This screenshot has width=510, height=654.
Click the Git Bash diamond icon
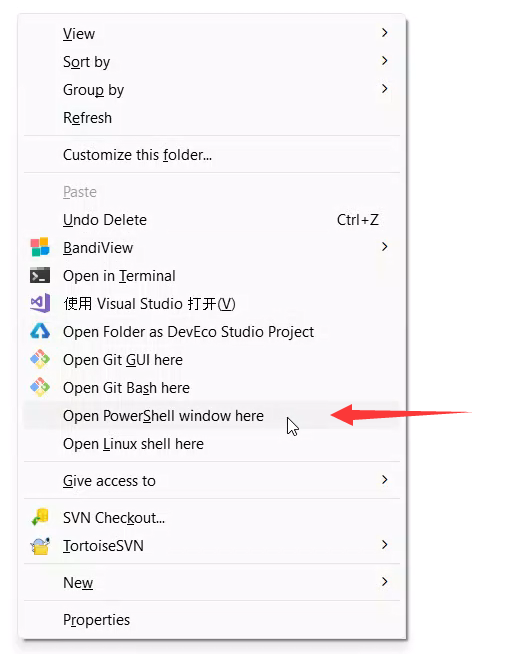click(40, 387)
